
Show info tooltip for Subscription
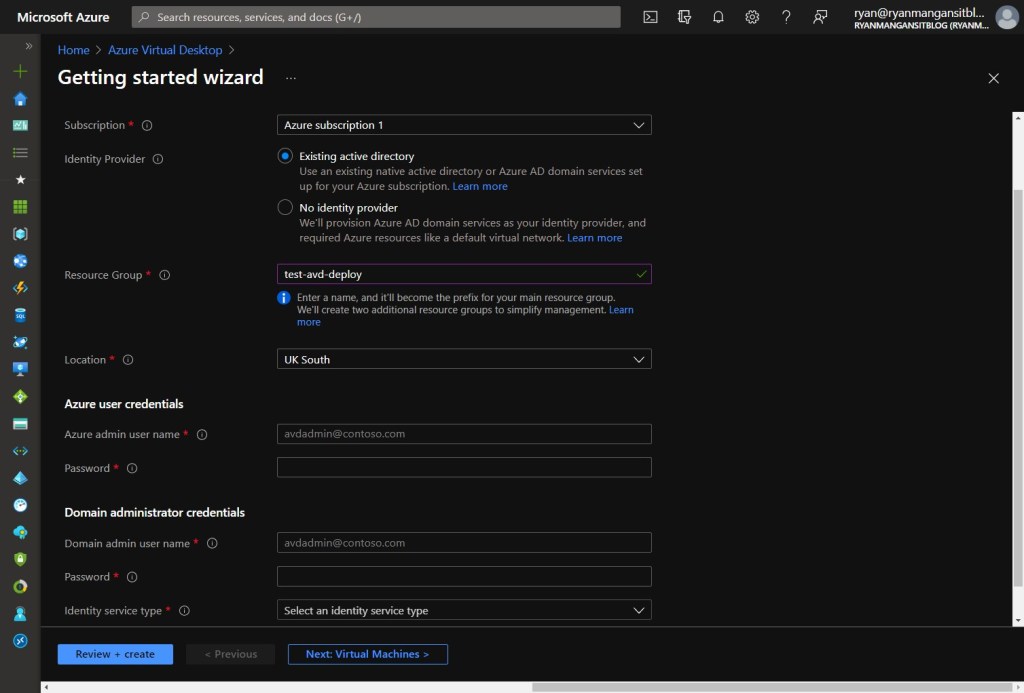click(x=147, y=125)
